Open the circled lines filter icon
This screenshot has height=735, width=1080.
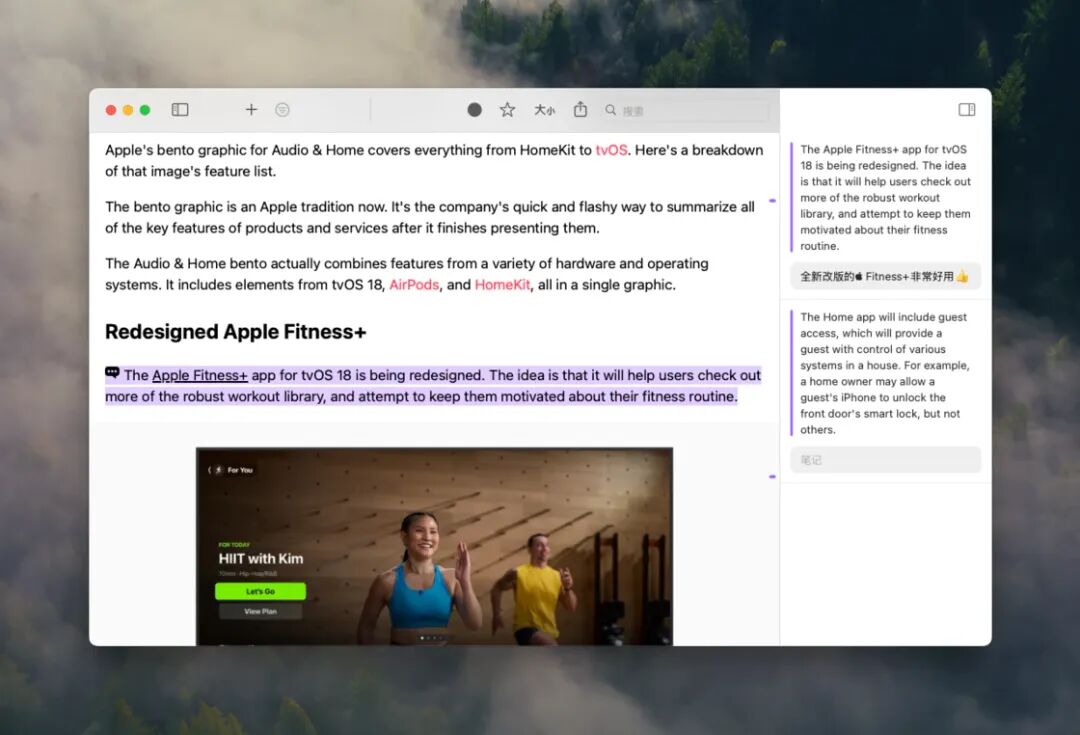pyautogui.click(x=282, y=110)
